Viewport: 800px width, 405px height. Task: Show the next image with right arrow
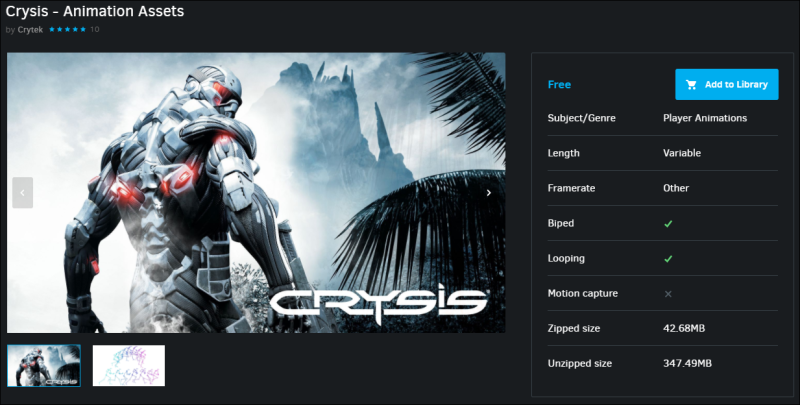pos(488,193)
